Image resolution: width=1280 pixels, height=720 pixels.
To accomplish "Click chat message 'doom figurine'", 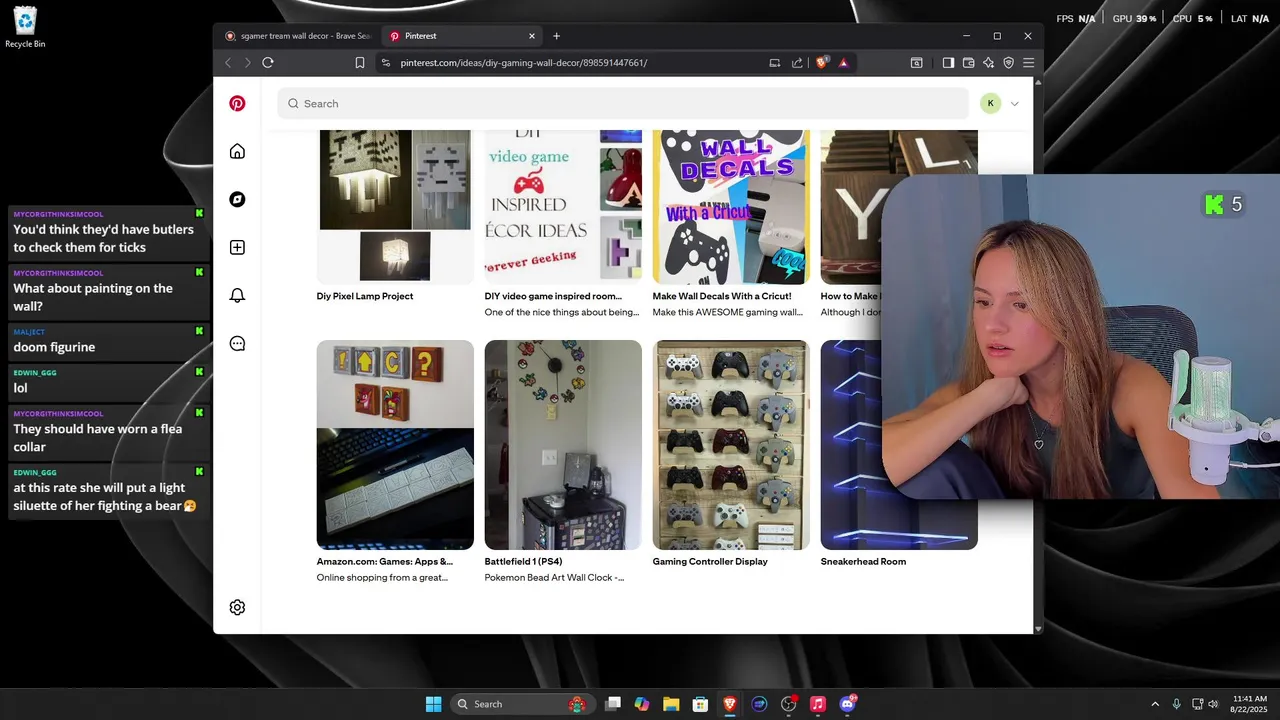I will click(54, 347).
